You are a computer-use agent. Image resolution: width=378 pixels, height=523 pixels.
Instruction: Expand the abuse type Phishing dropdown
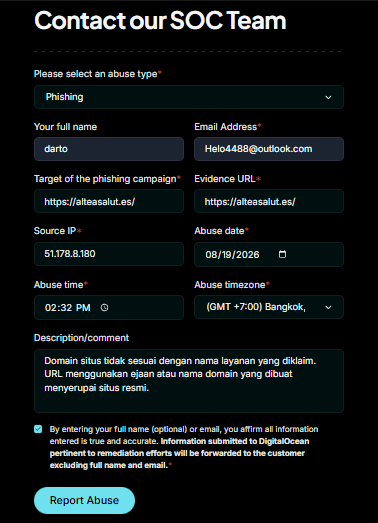click(189, 97)
